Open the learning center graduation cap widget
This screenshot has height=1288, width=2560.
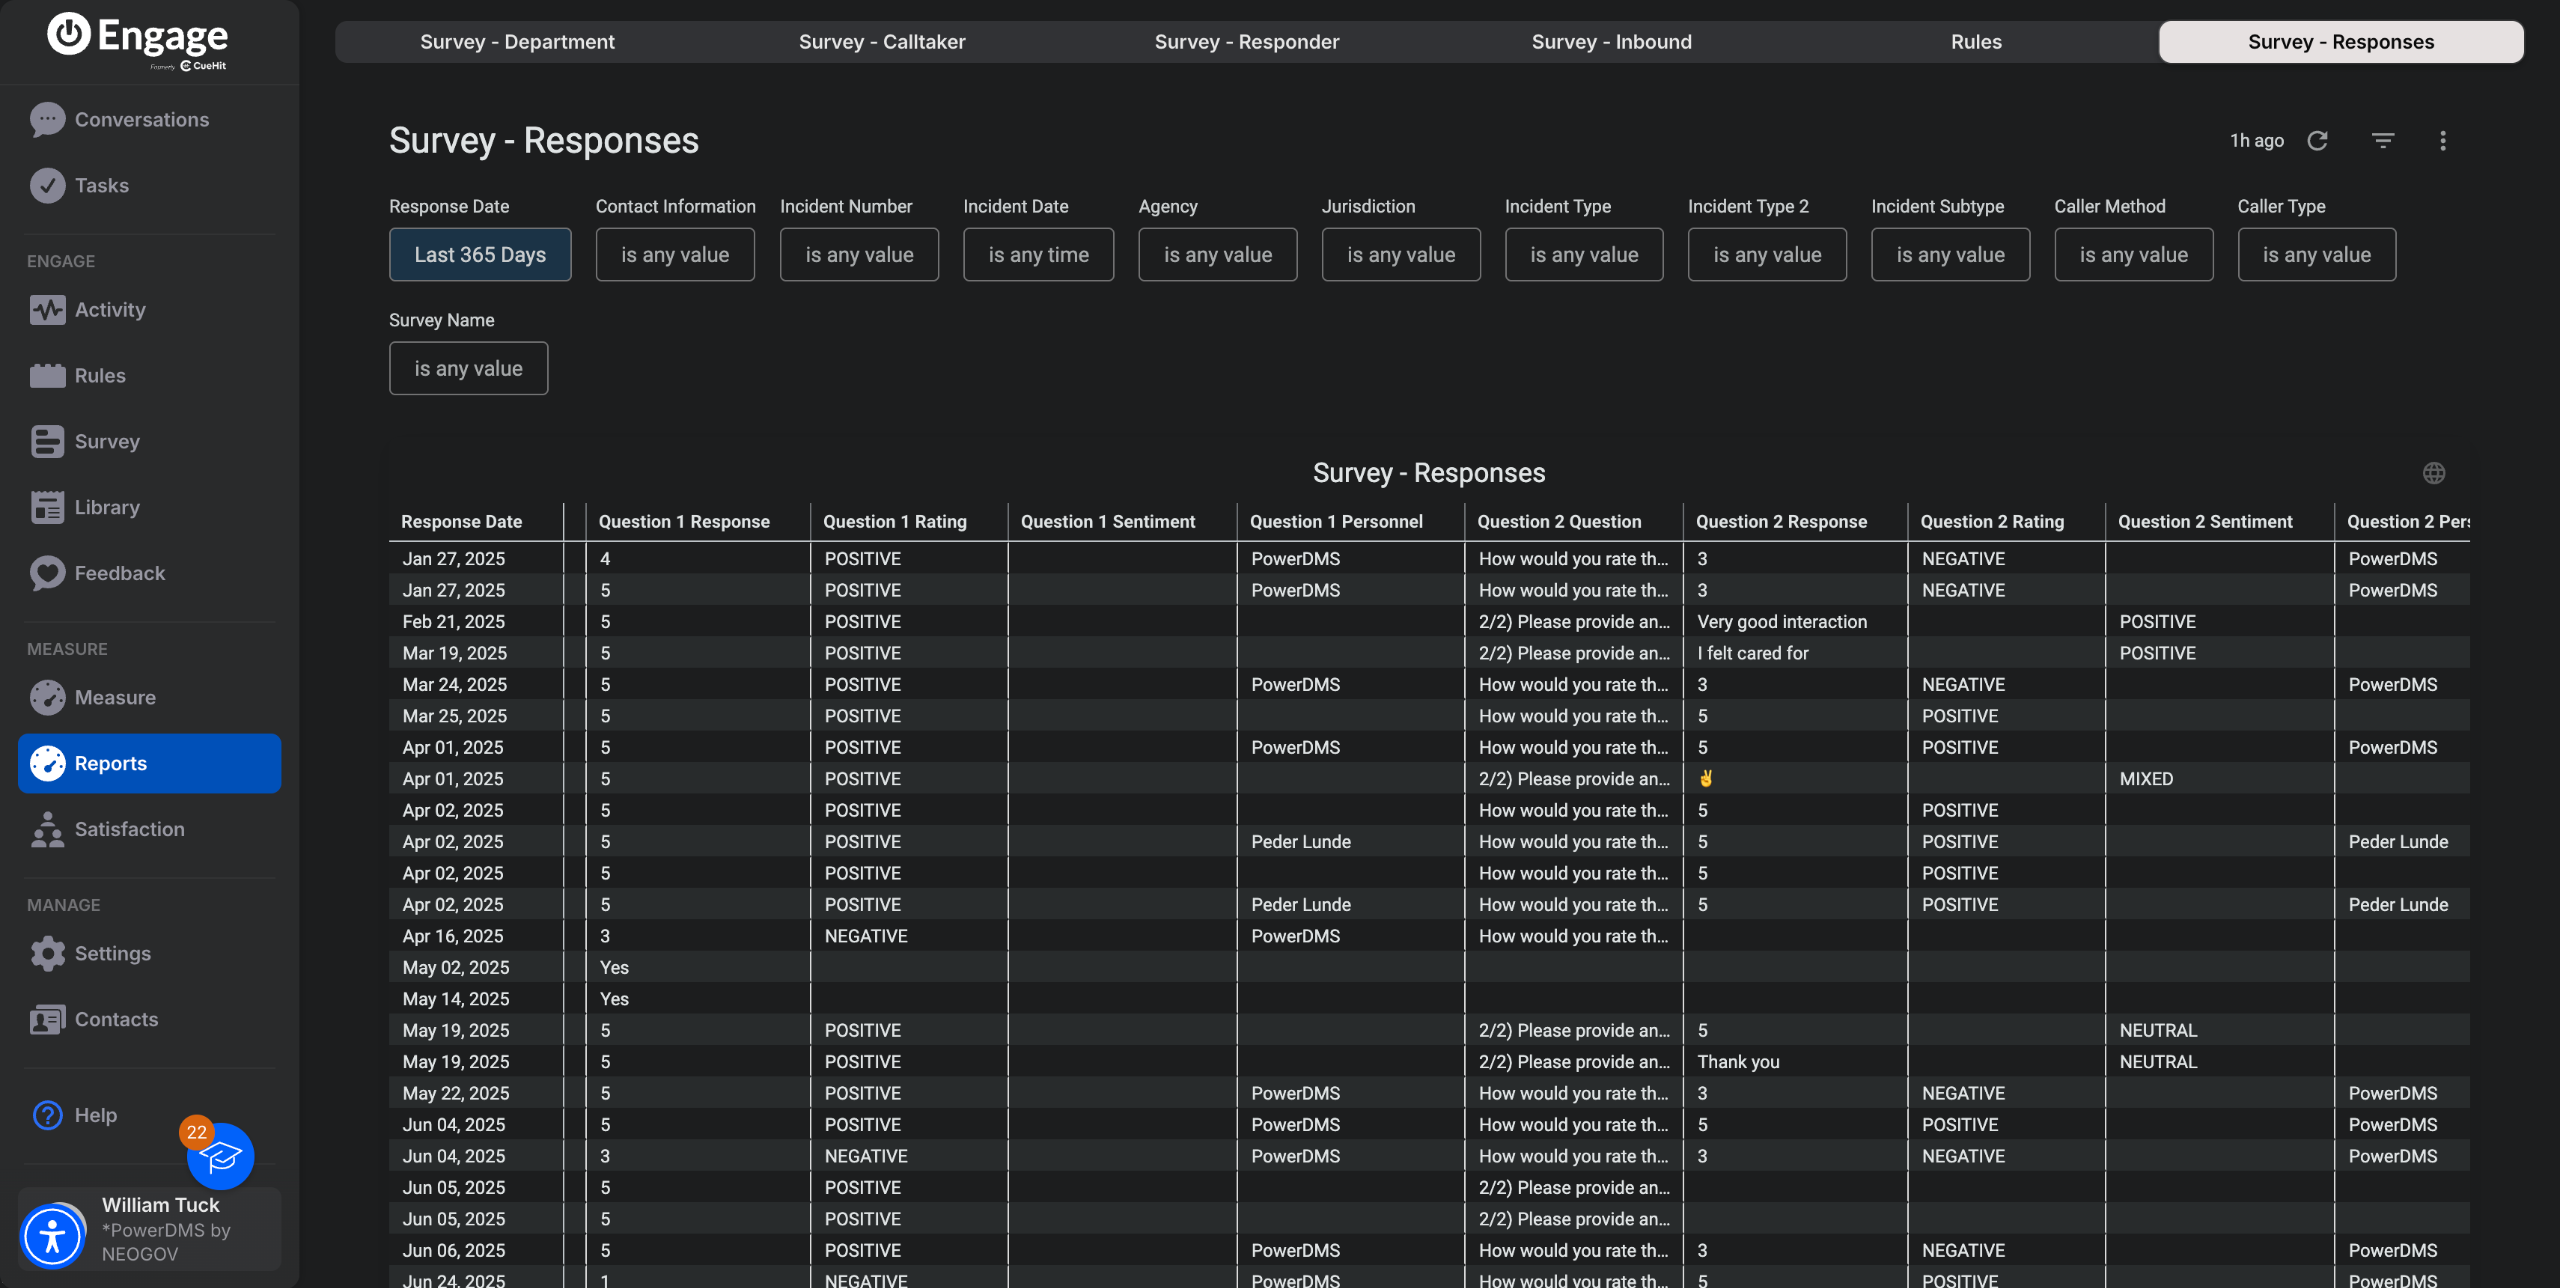[221, 1157]
